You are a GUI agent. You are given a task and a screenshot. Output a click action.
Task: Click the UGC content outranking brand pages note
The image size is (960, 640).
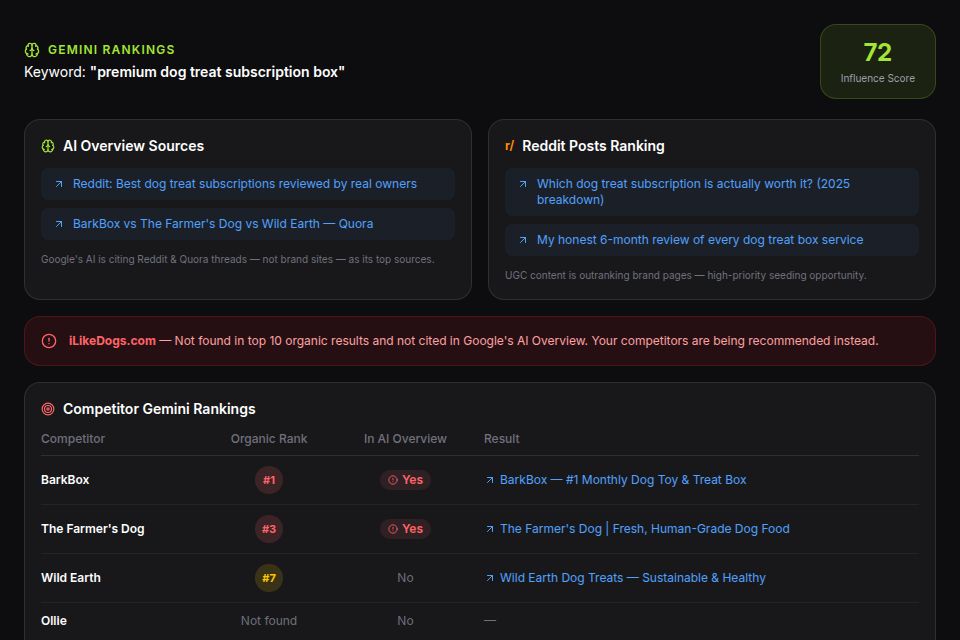point(686,276)
